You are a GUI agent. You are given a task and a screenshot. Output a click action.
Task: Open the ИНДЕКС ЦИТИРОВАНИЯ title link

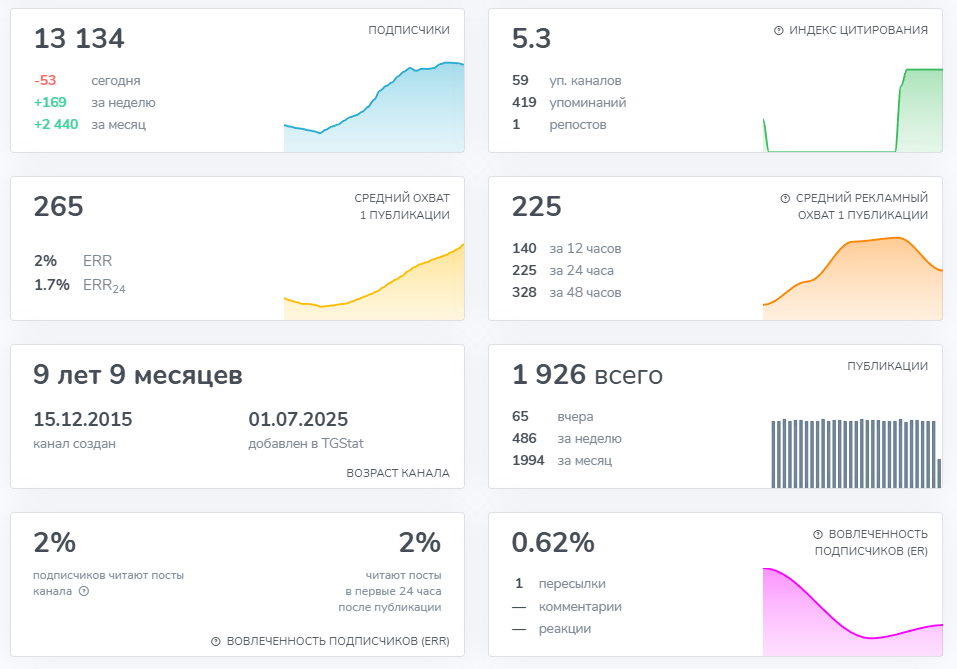point(858,30)
